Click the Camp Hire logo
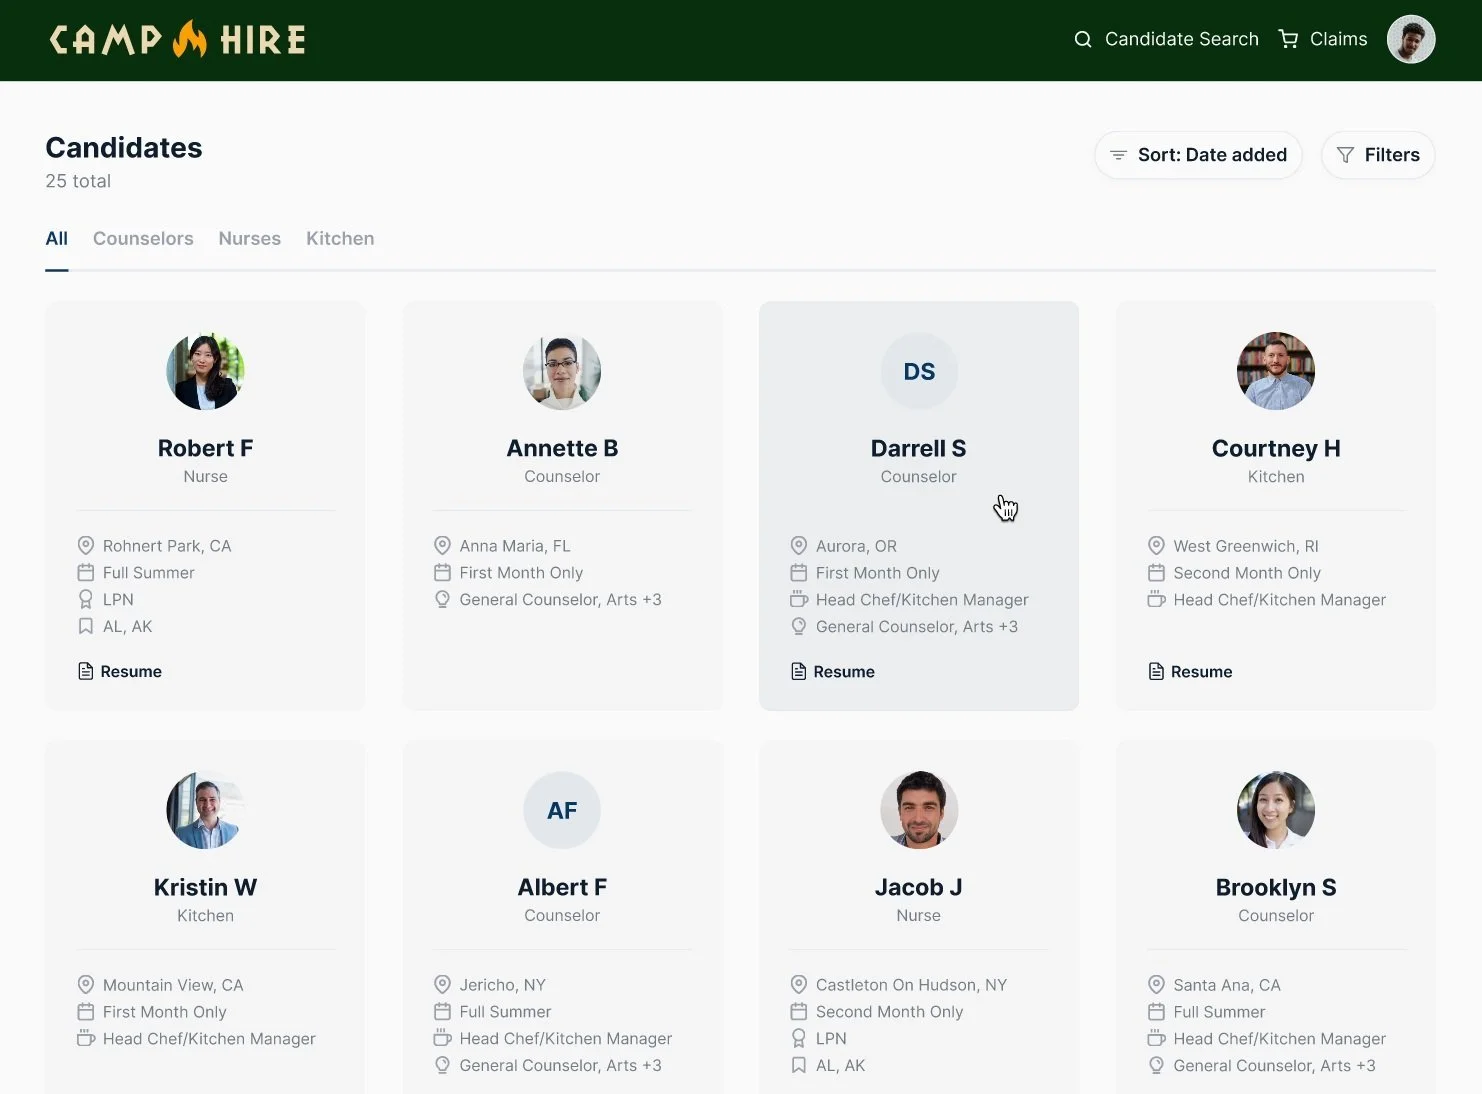The width and height of the screenshot is (1482, 1094). 178,40
